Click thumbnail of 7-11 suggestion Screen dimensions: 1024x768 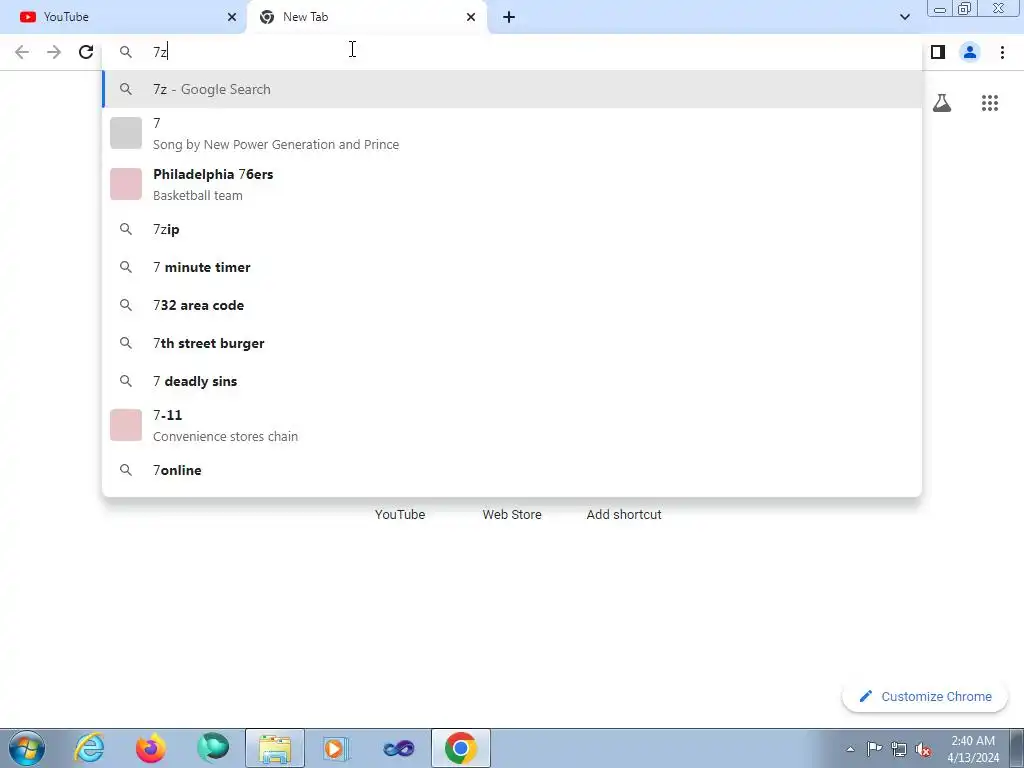click(x=126, y=425)
